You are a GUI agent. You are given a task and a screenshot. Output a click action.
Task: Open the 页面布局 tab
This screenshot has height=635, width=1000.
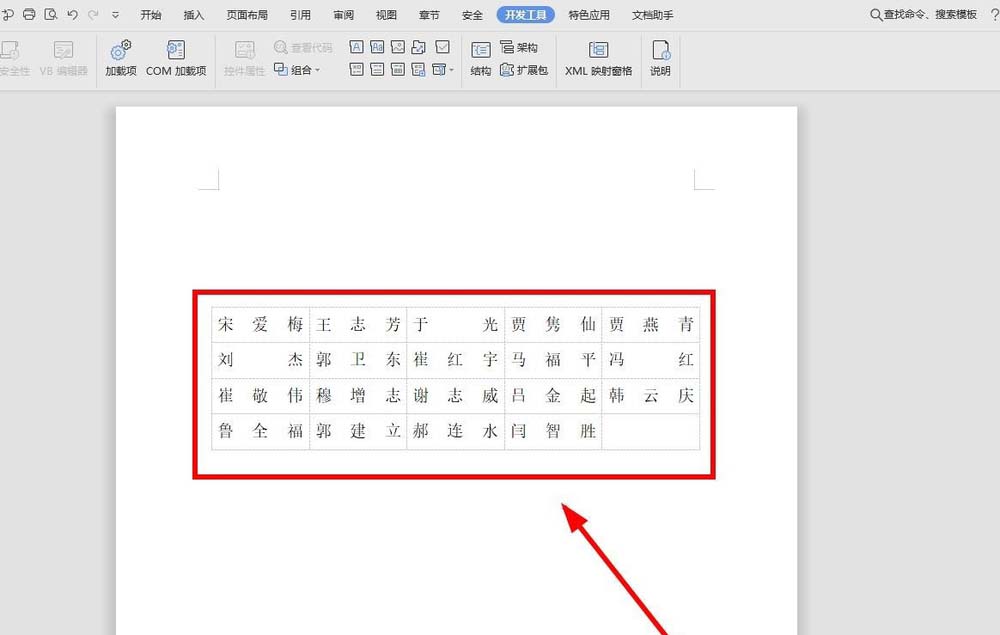(247, 15)
